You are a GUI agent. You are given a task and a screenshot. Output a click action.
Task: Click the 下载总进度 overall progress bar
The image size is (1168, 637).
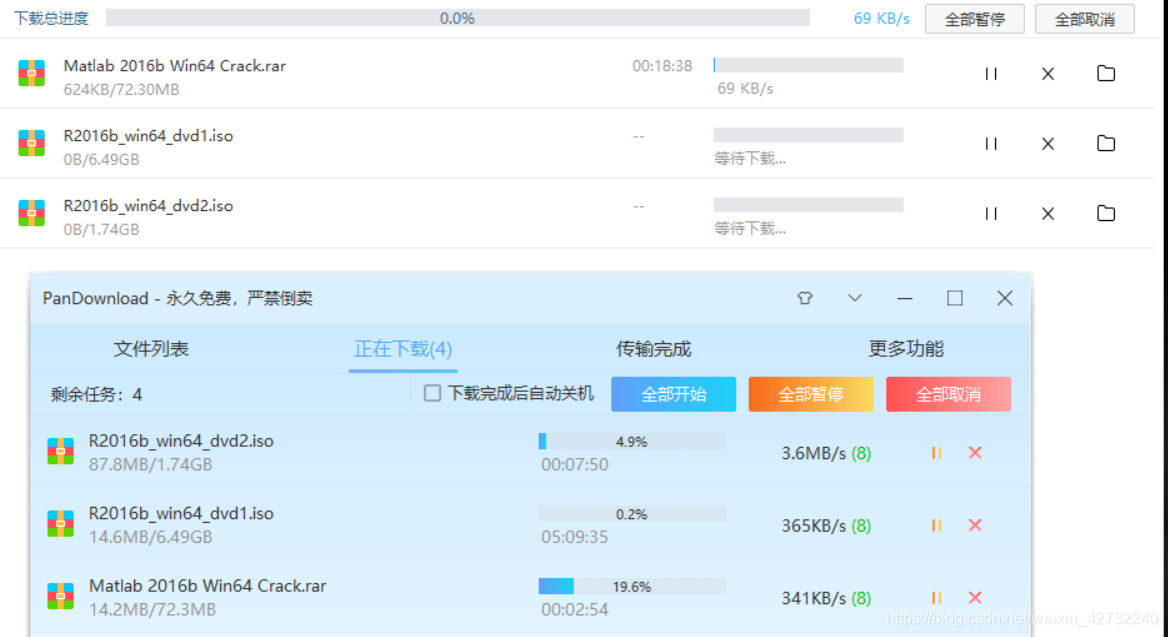[457, 18]
